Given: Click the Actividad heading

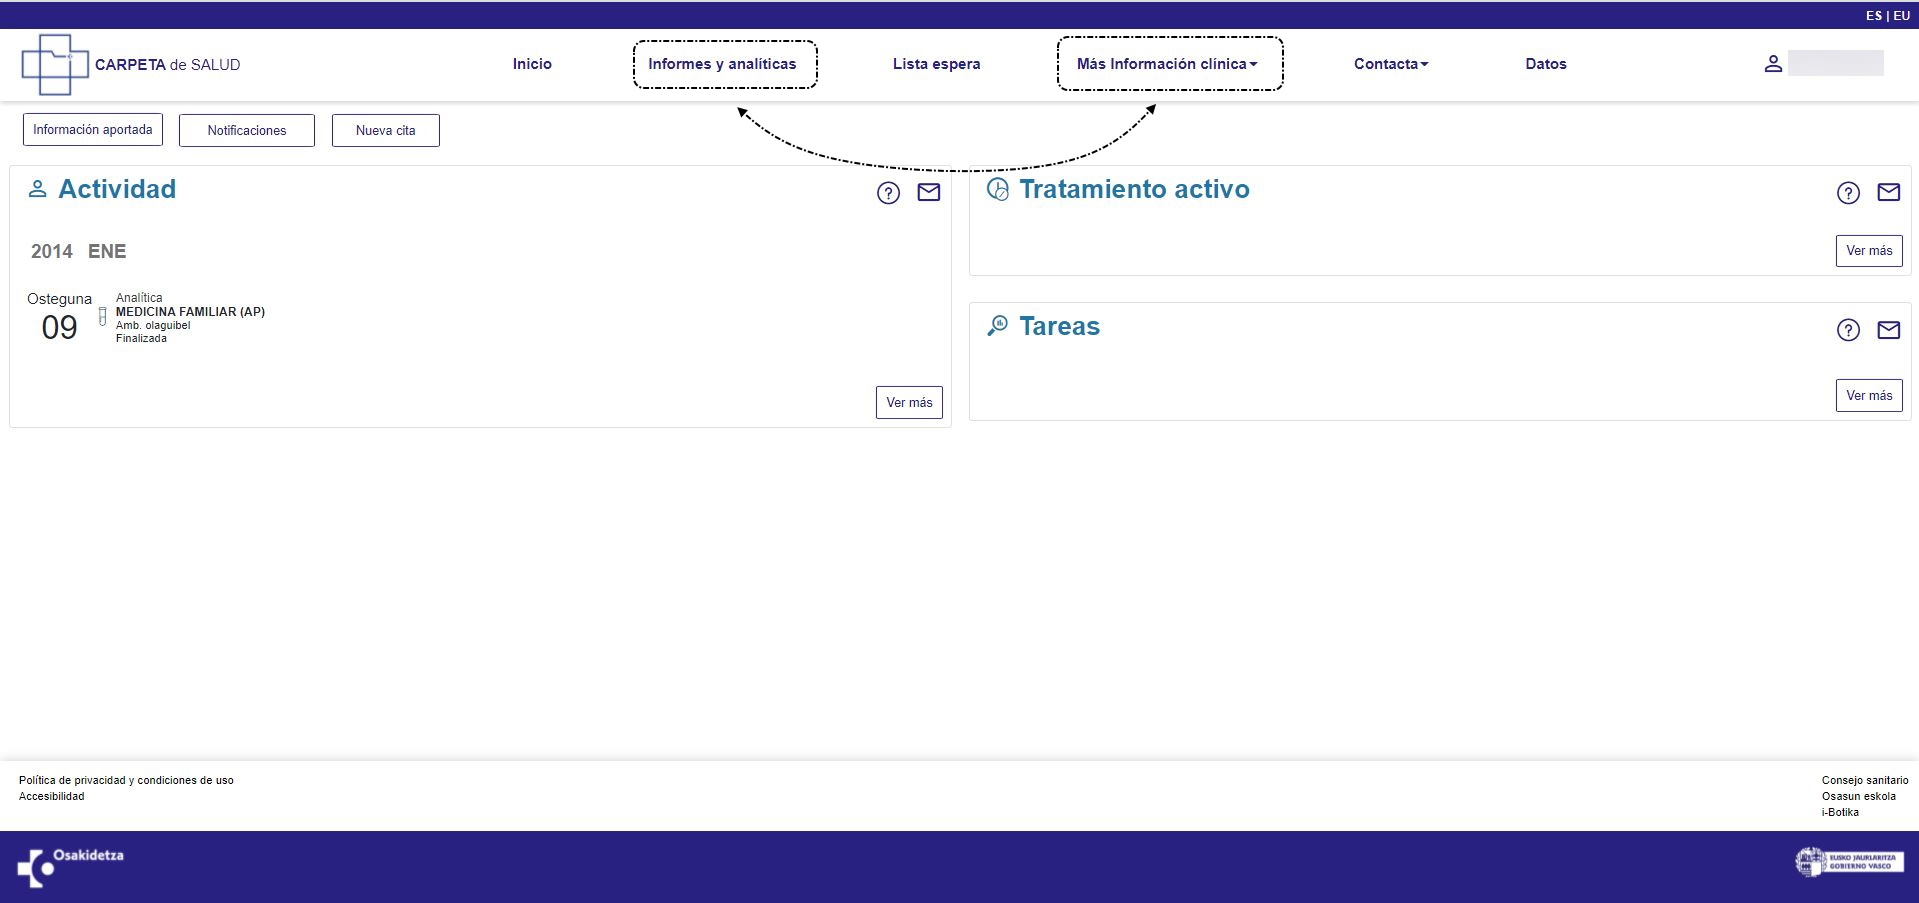Looking at the screenshot, I should pyautogui.click(x=117, y=189).
